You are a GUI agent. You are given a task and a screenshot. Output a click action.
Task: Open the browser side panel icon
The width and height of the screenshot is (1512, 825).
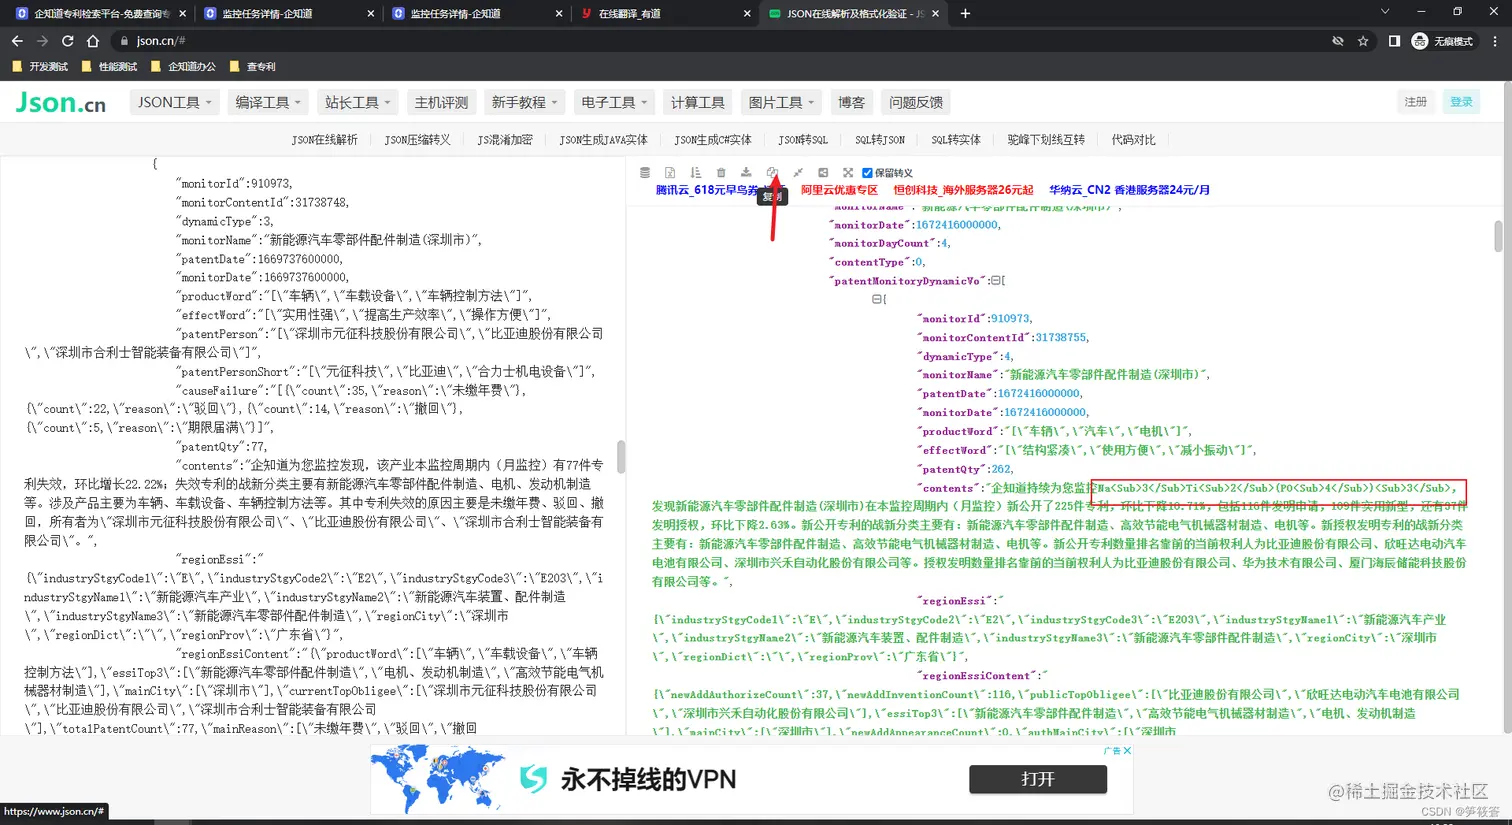[1394, 41]
